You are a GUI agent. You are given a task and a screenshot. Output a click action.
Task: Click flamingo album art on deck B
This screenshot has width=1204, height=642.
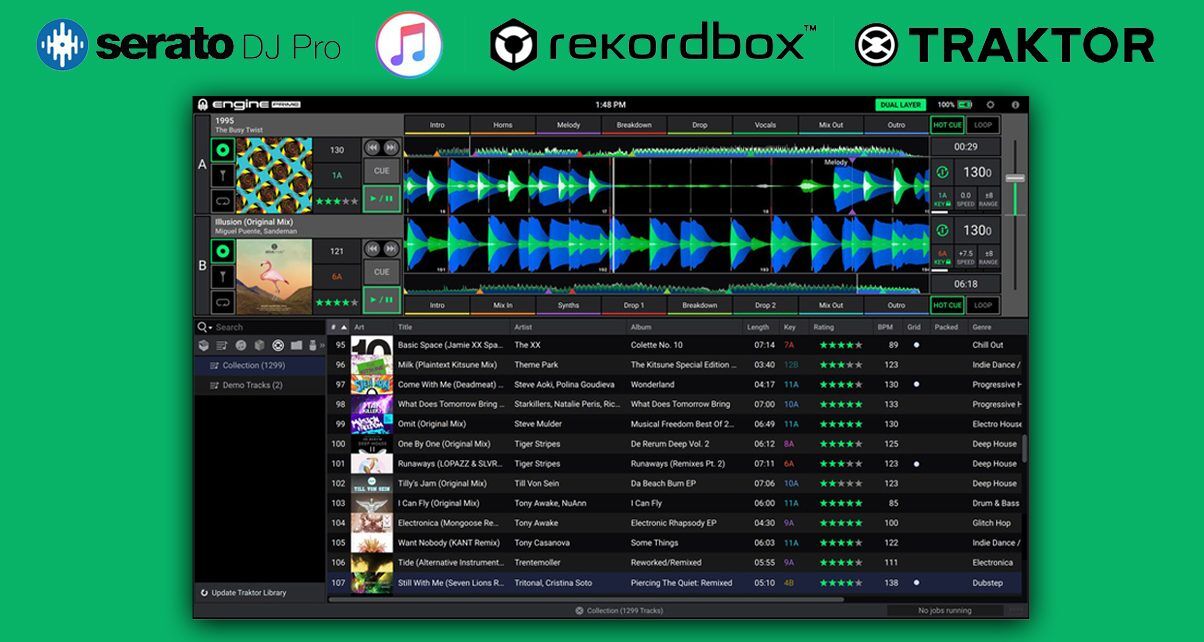point(274,277)
